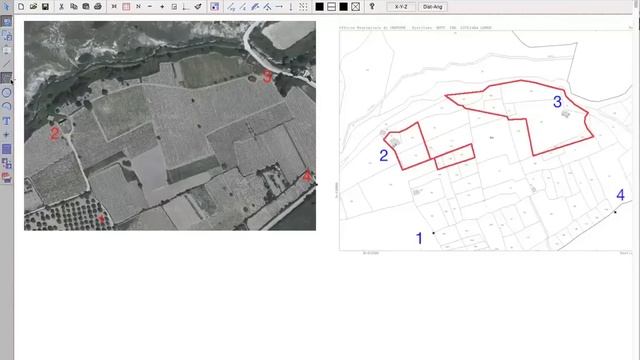The height and width of the screenshot is (360, 640).
Task: Click the minus zoom-out icon
Action: [150, 7]
